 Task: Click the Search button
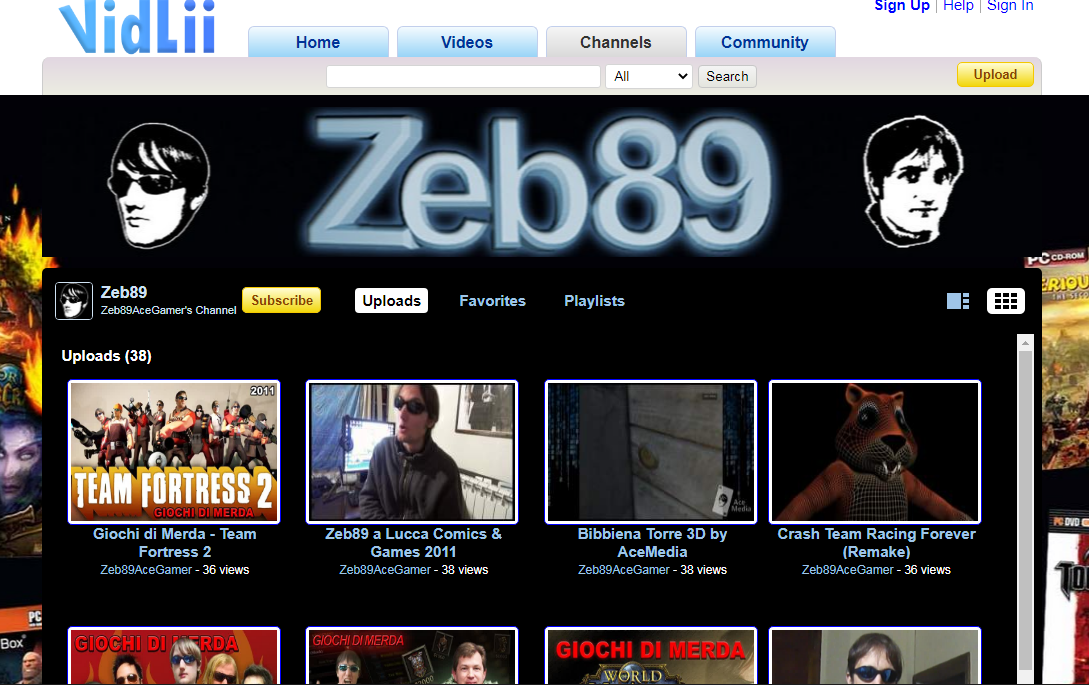tap(727, 76)
